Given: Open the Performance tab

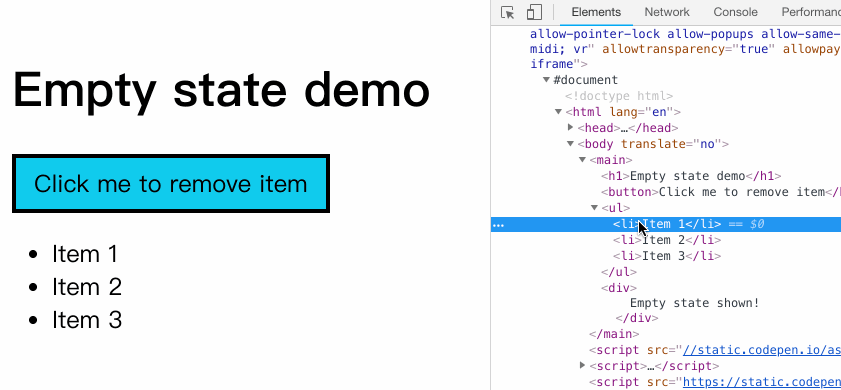Looking at the screenshot, I should (811, 12).
